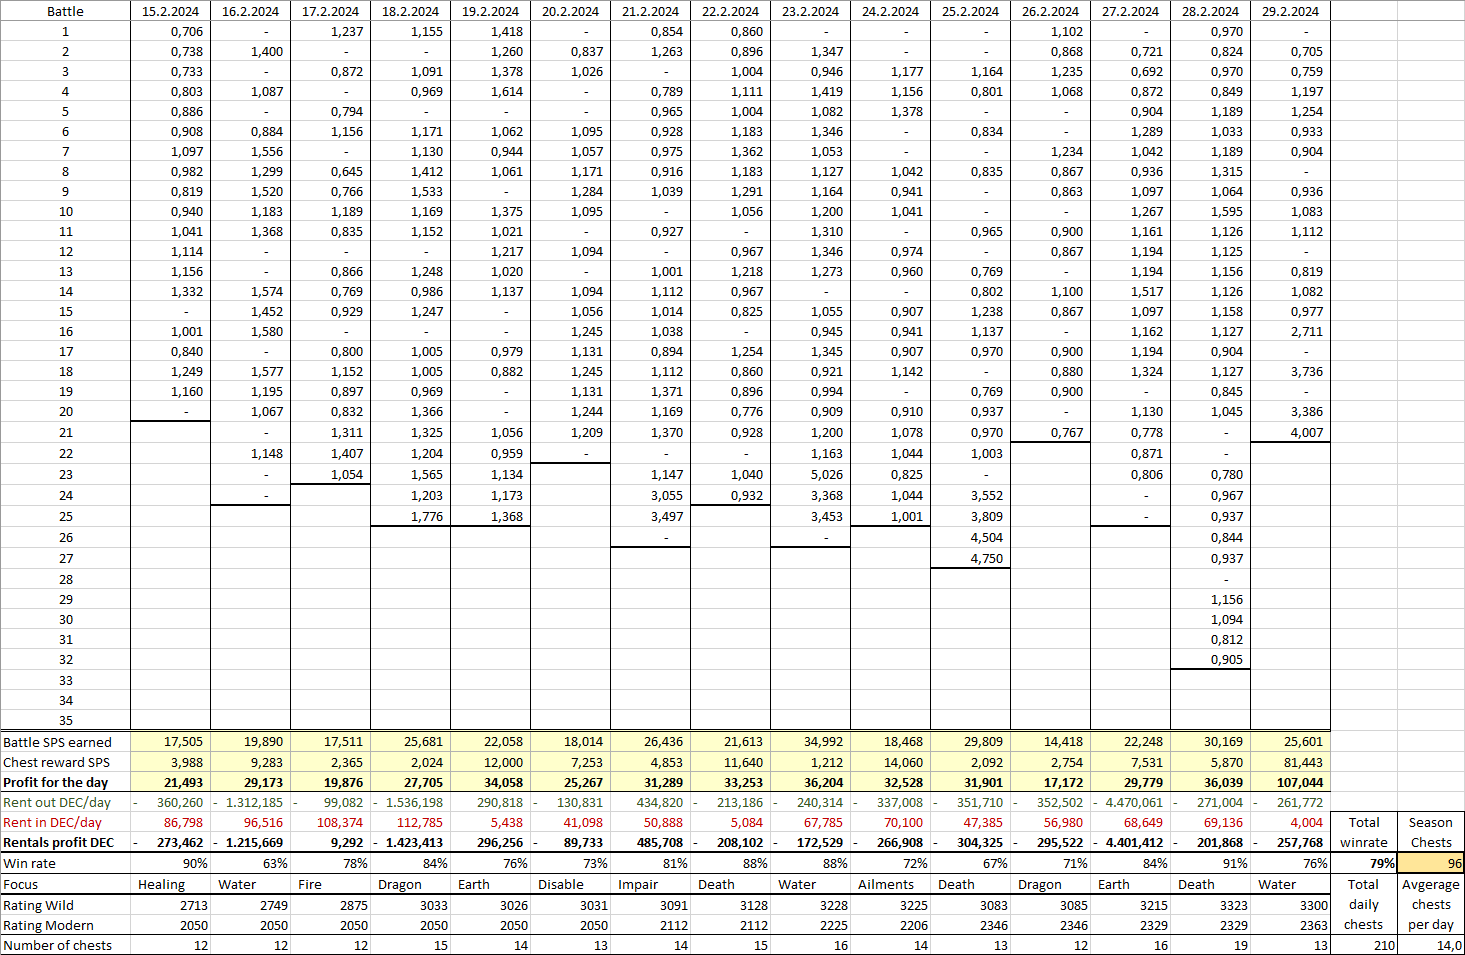Viewport: 1465px width, 955px height.
Task: Select chest reward value 3,988
Action: point(186,762)
